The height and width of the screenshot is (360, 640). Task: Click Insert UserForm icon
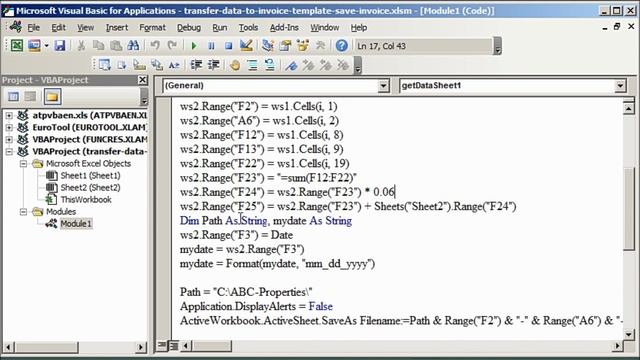(34, 46)
